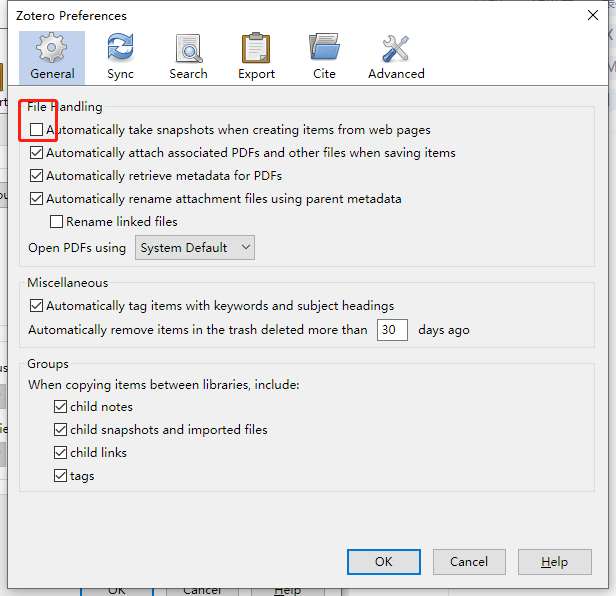Toggle automatically attach associated PDFs
The image size is (616, 596).
[37, 152]
